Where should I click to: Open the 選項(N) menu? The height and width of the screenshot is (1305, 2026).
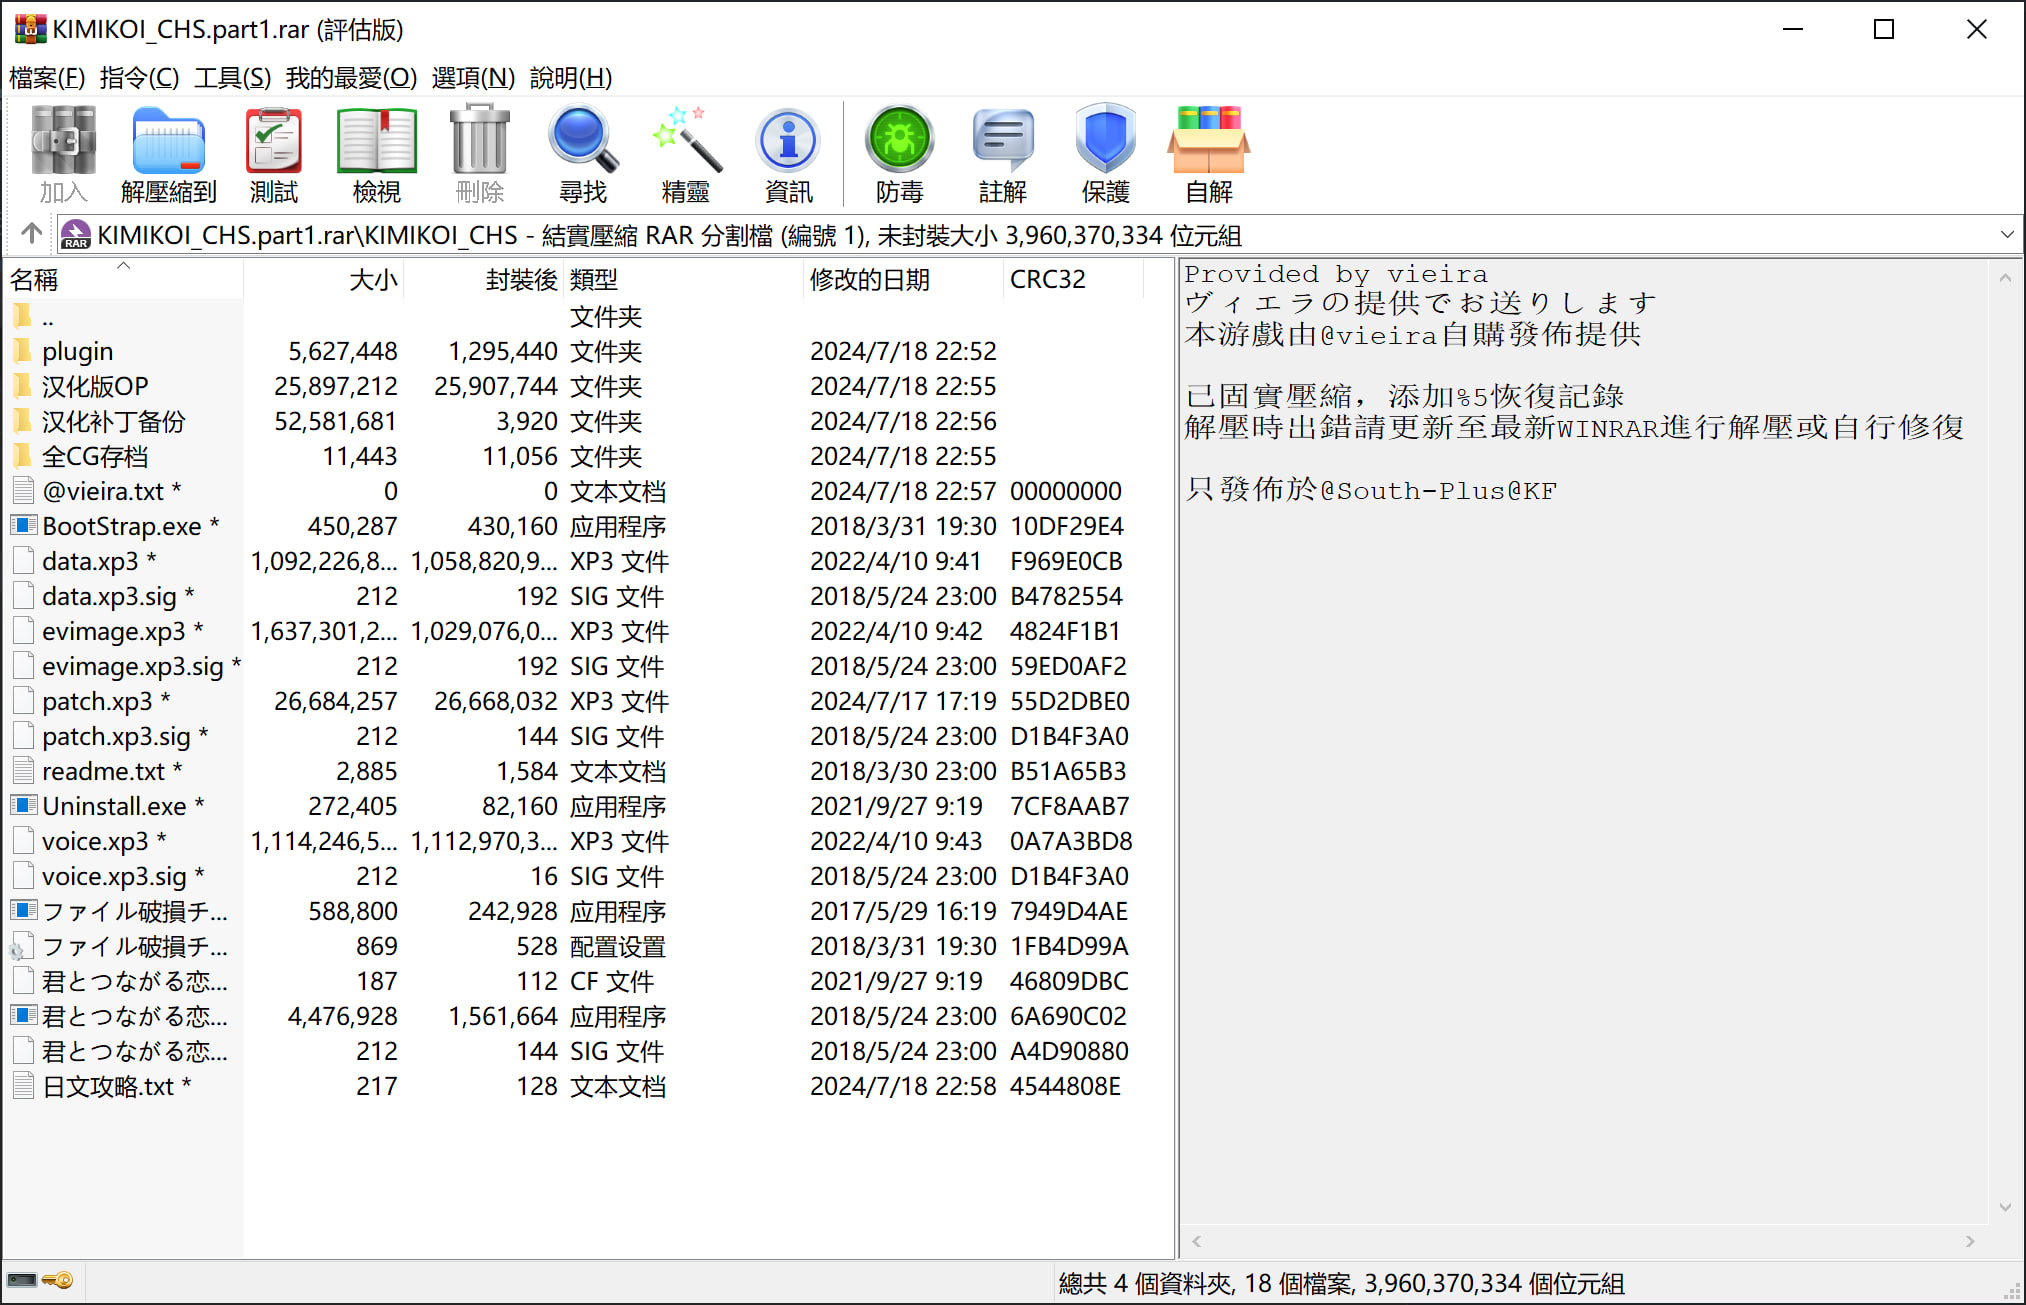point(473,77)
